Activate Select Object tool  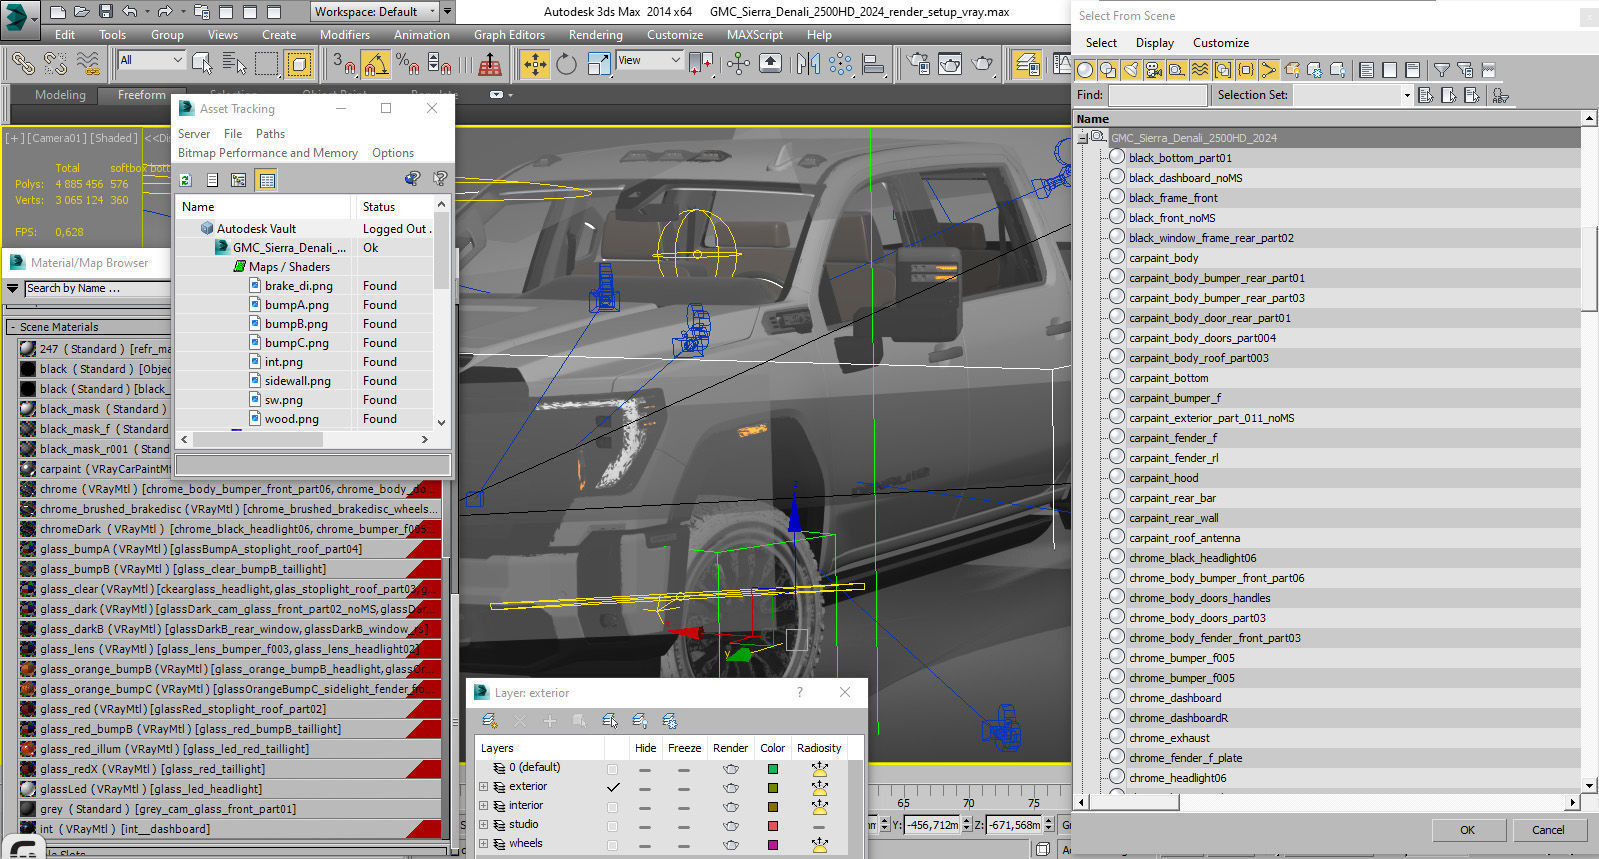click(x=202, y=64)
